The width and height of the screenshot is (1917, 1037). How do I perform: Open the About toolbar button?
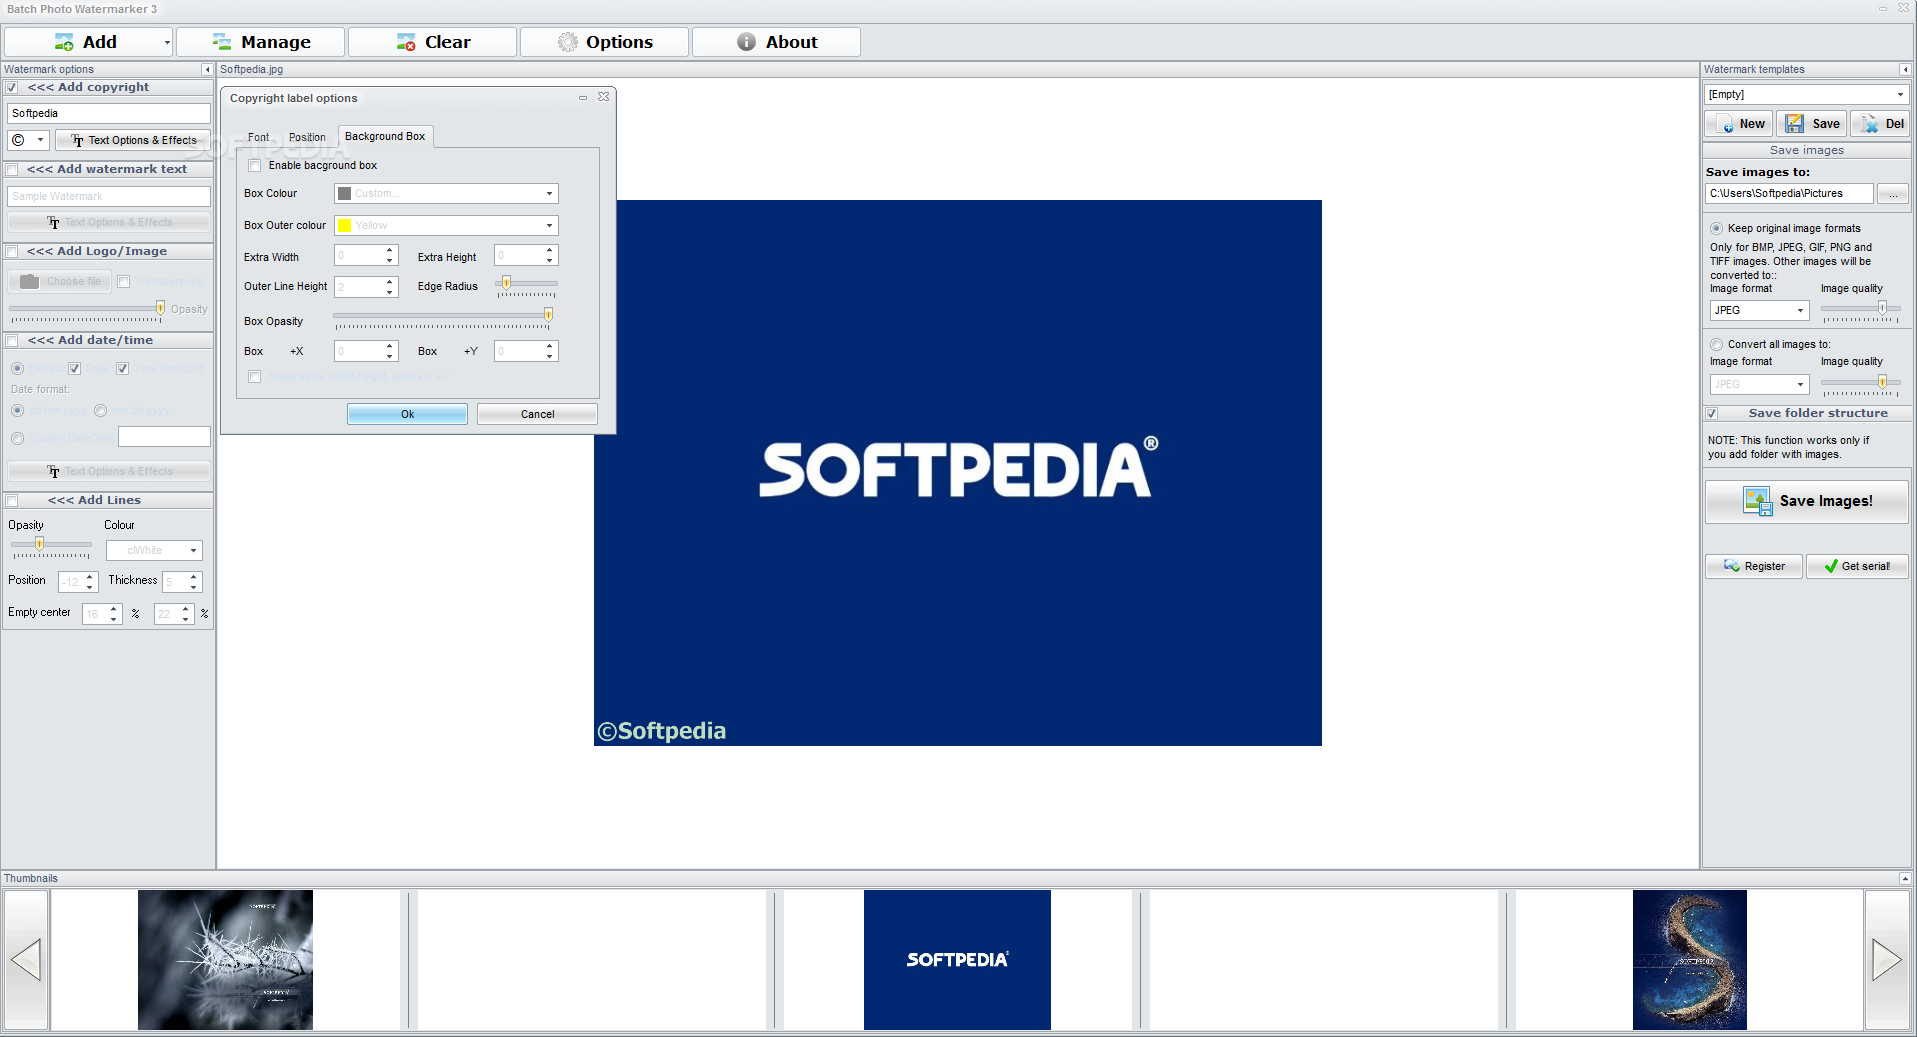click(x=777, y=42)
